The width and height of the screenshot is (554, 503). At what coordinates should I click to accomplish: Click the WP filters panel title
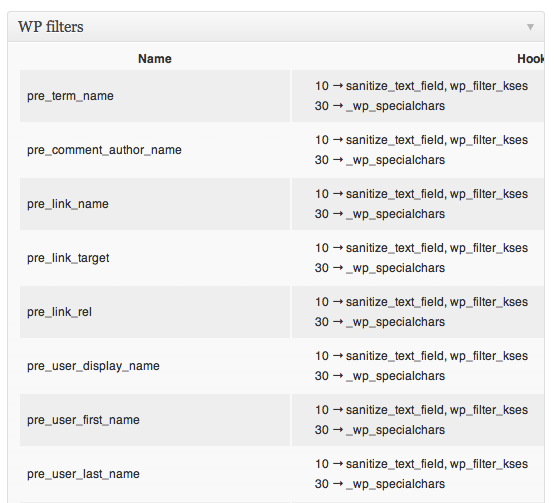[x=51, y=27]
